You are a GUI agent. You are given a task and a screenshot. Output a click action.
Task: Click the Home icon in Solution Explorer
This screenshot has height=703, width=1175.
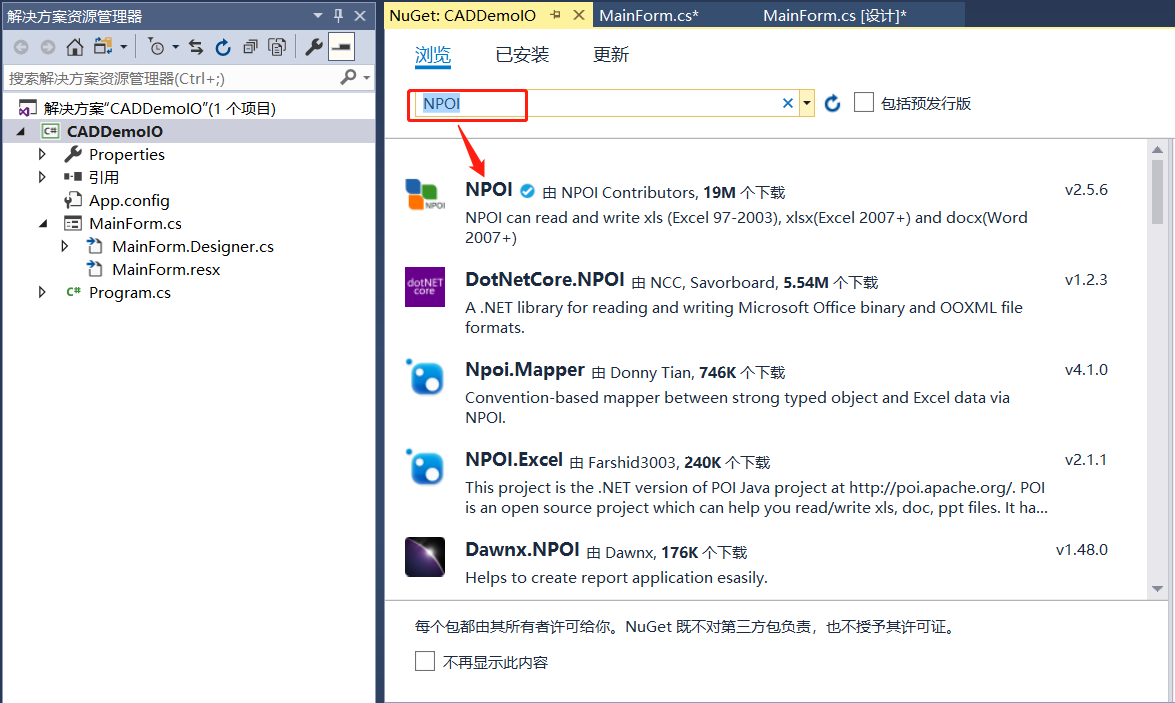coord(74,47)
